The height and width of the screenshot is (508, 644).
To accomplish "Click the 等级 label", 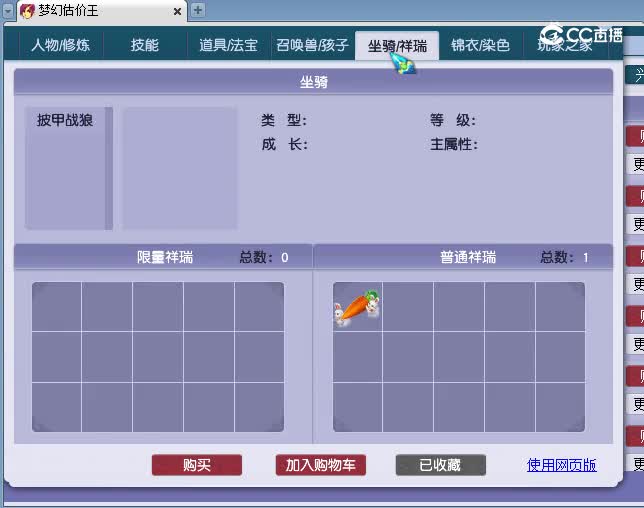I will click(453, 120).
